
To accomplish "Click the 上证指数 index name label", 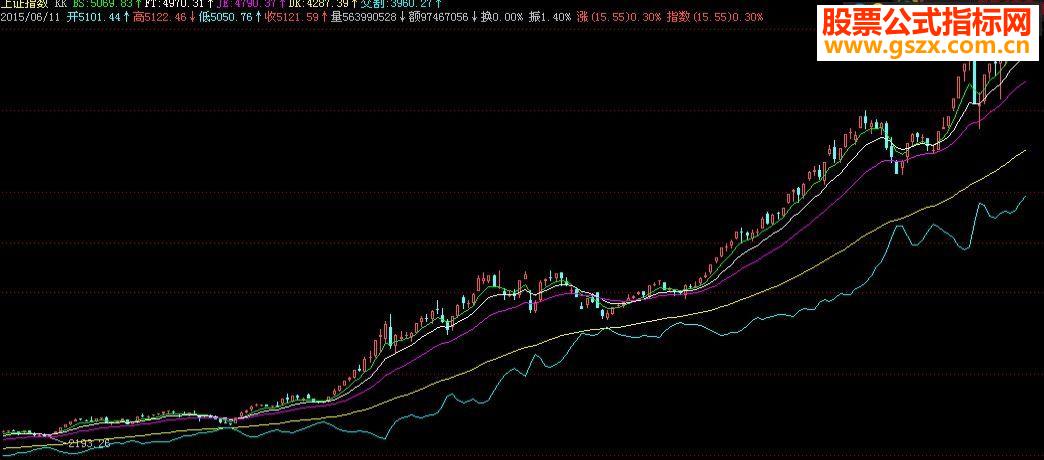I will pyautogui.click(x=24, y=3).
